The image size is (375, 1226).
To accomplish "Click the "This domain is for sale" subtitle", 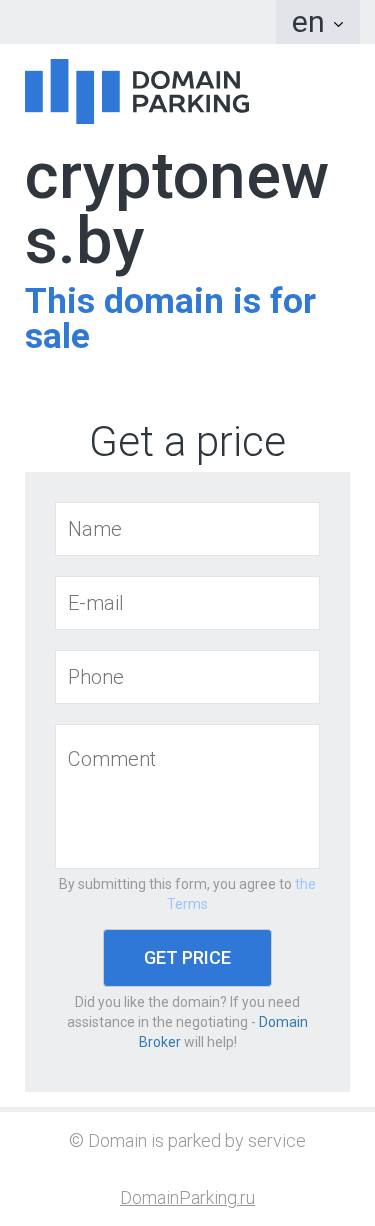I will tap(170, 318).
